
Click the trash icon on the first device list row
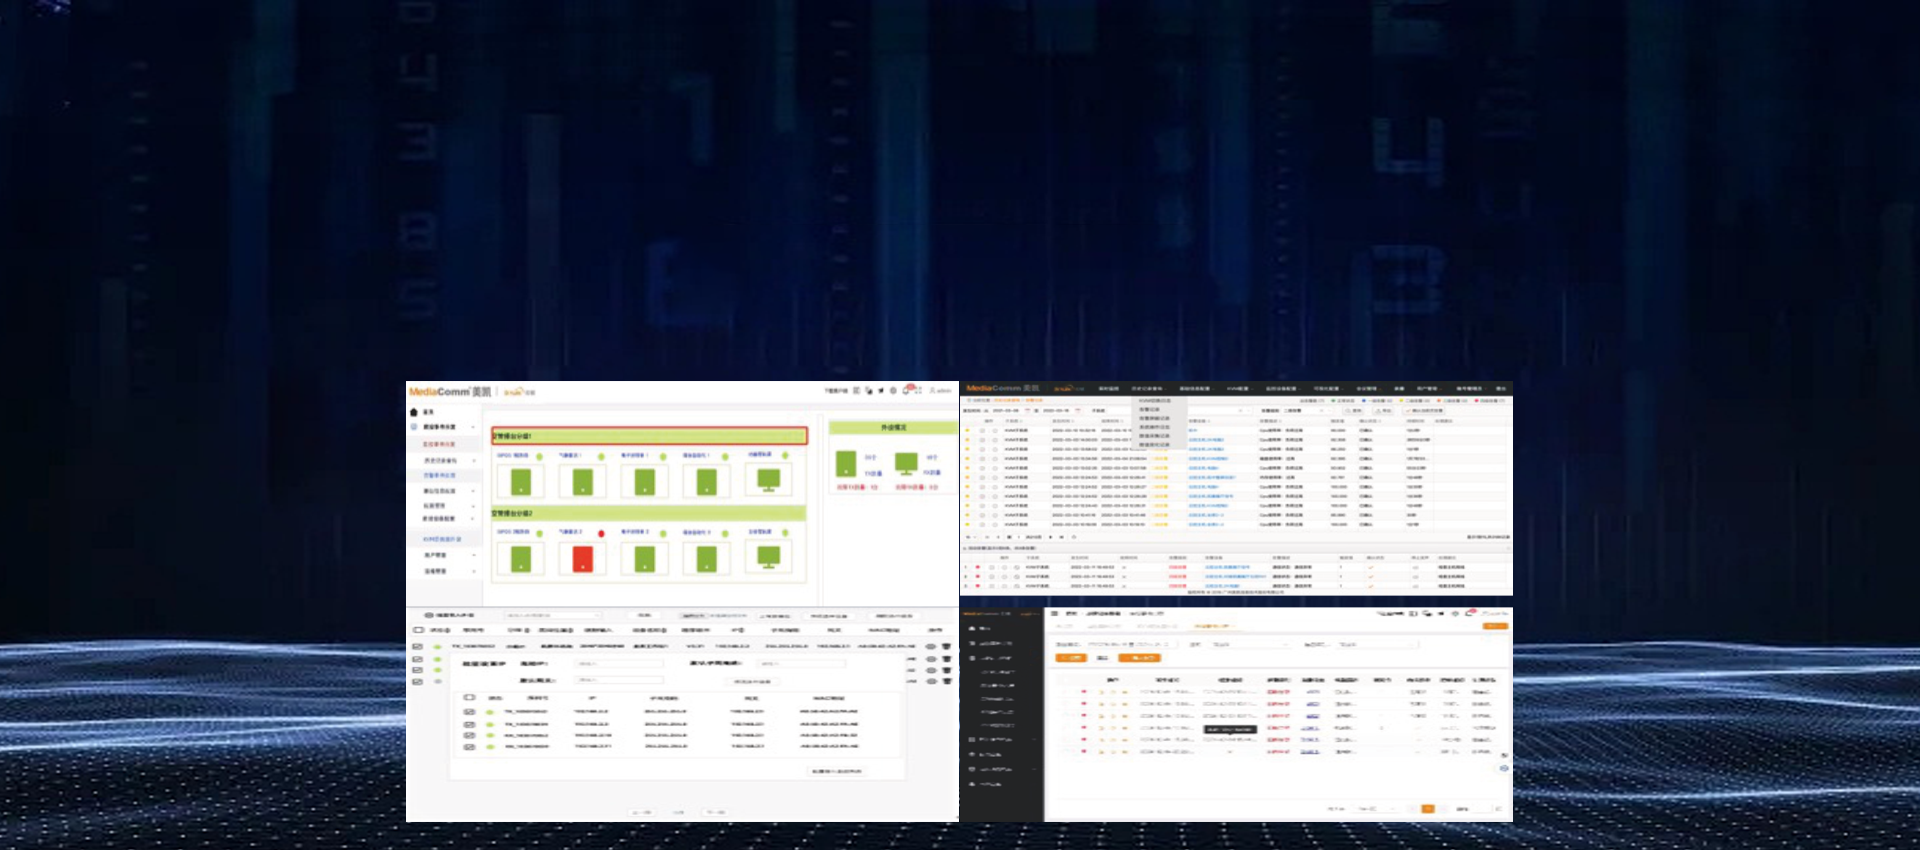coord(946,647)
